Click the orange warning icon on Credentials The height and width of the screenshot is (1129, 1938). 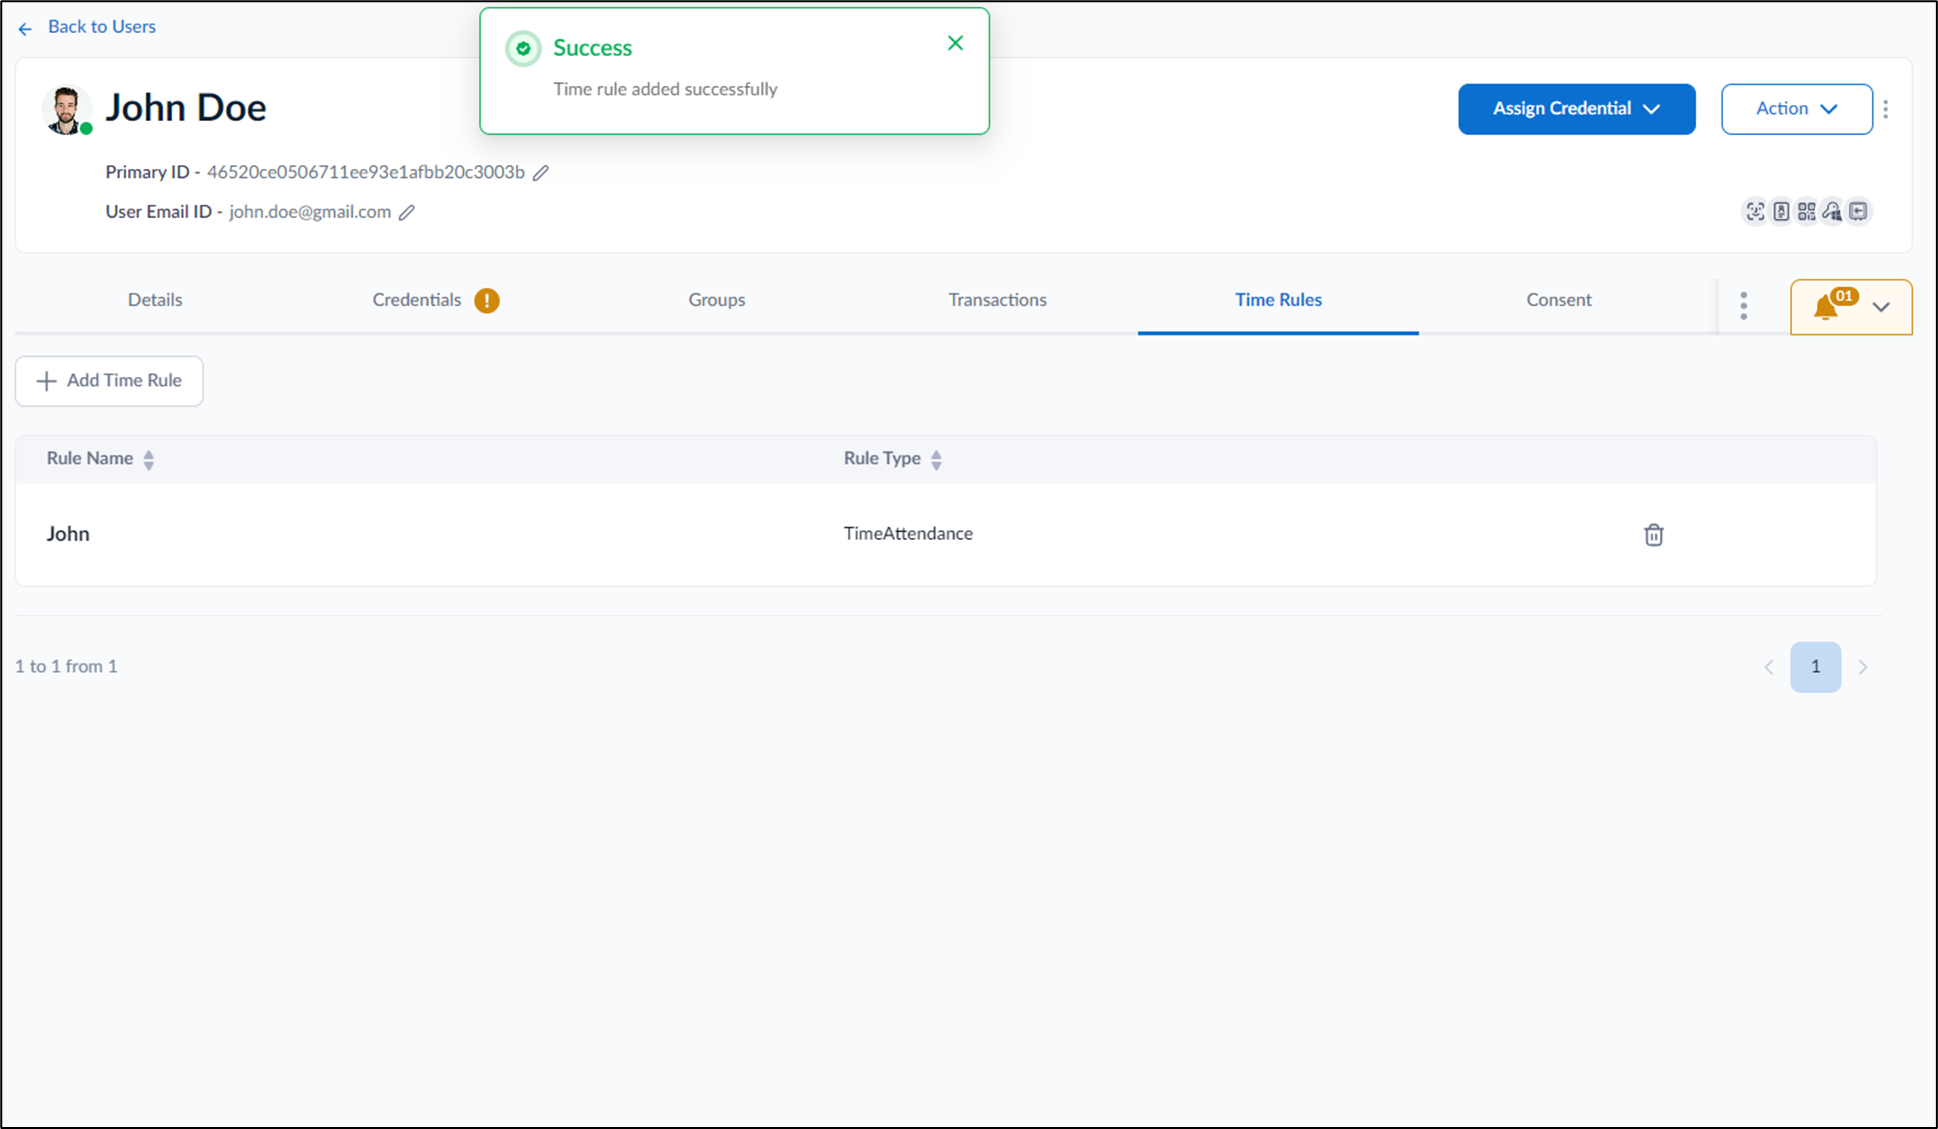point(487,301)
